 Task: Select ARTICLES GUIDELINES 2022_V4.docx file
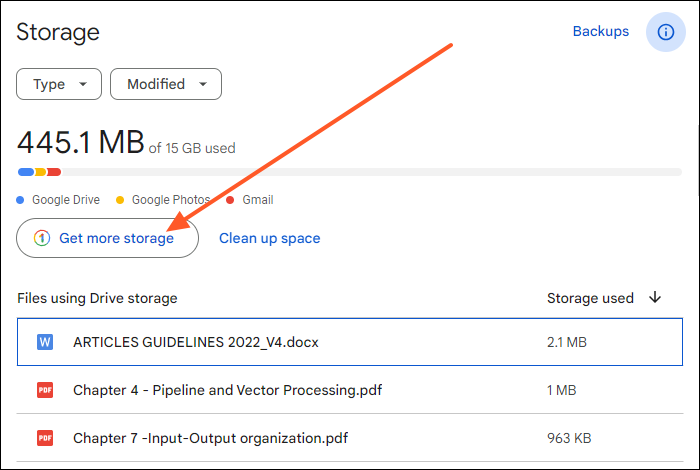[x=196, y=342]
